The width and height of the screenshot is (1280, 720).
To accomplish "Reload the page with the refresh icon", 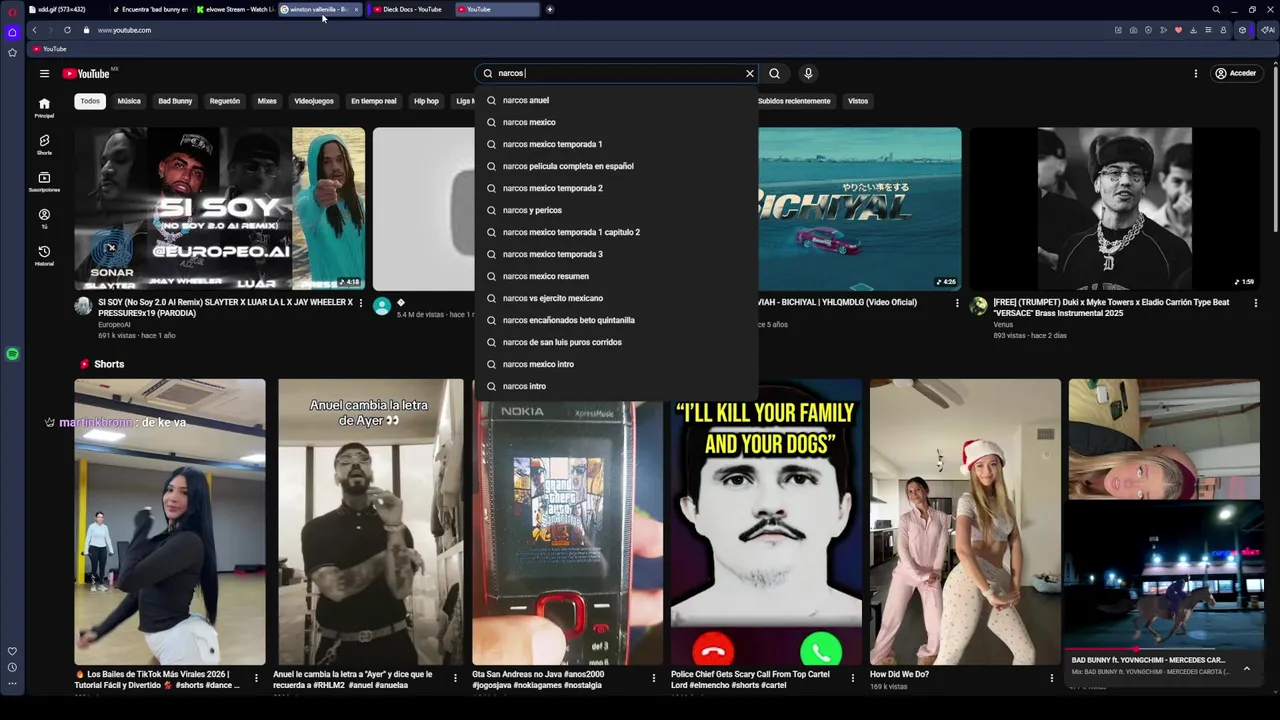I will (x=67, y=30).
